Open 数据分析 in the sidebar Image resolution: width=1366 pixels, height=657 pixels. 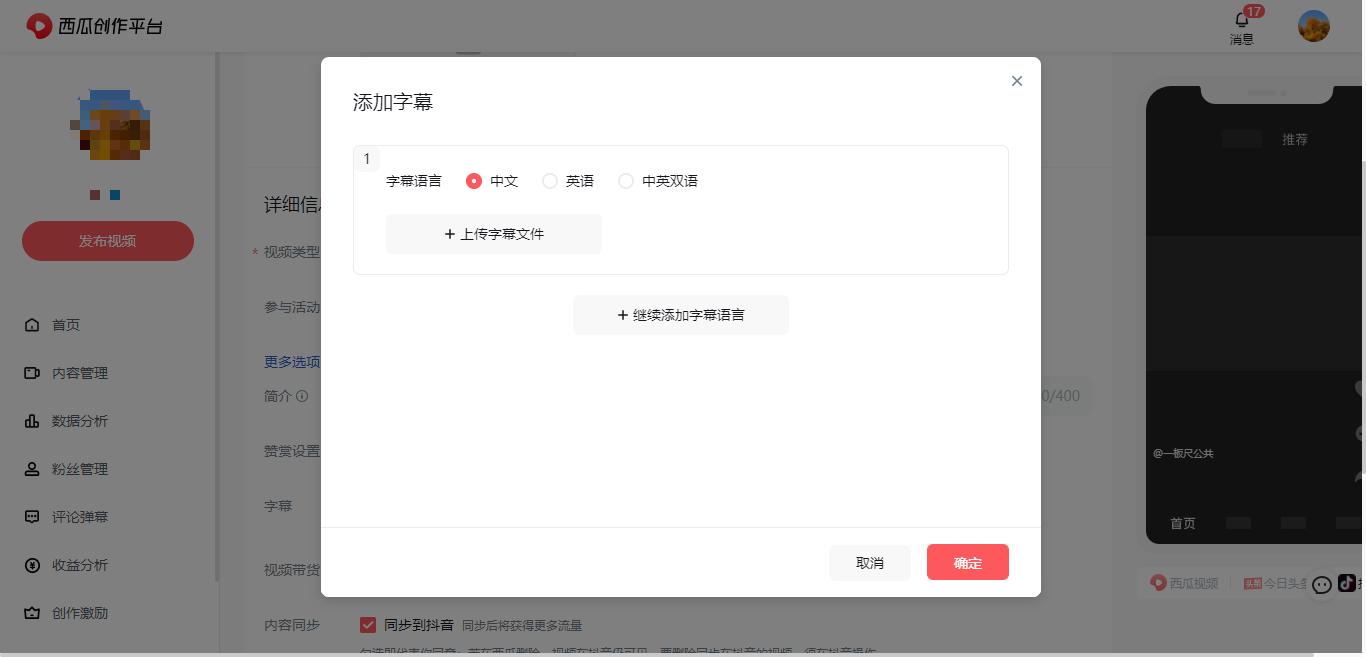[x=80, y=421]
